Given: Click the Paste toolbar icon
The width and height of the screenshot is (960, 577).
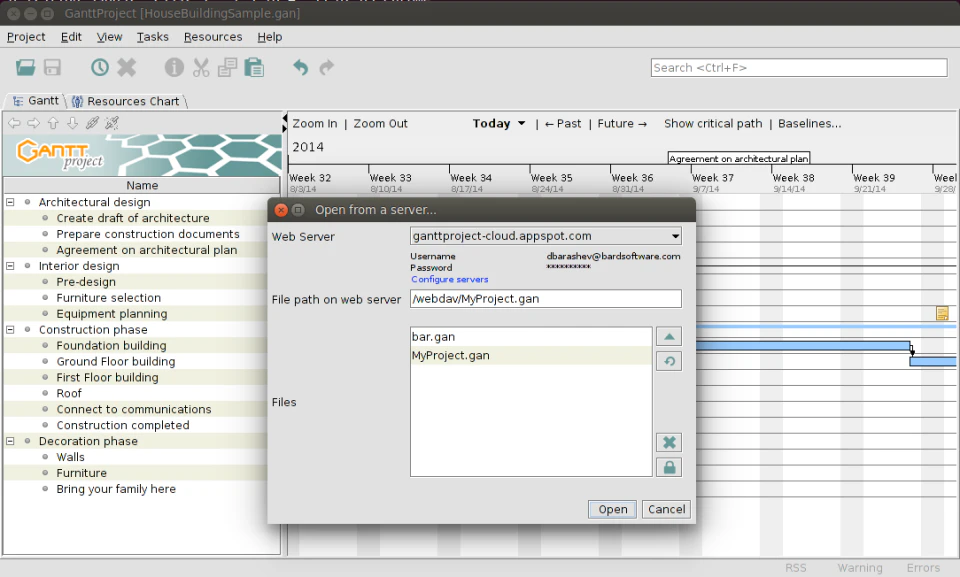Looking at the screenshot, I should tap(253, 67).
